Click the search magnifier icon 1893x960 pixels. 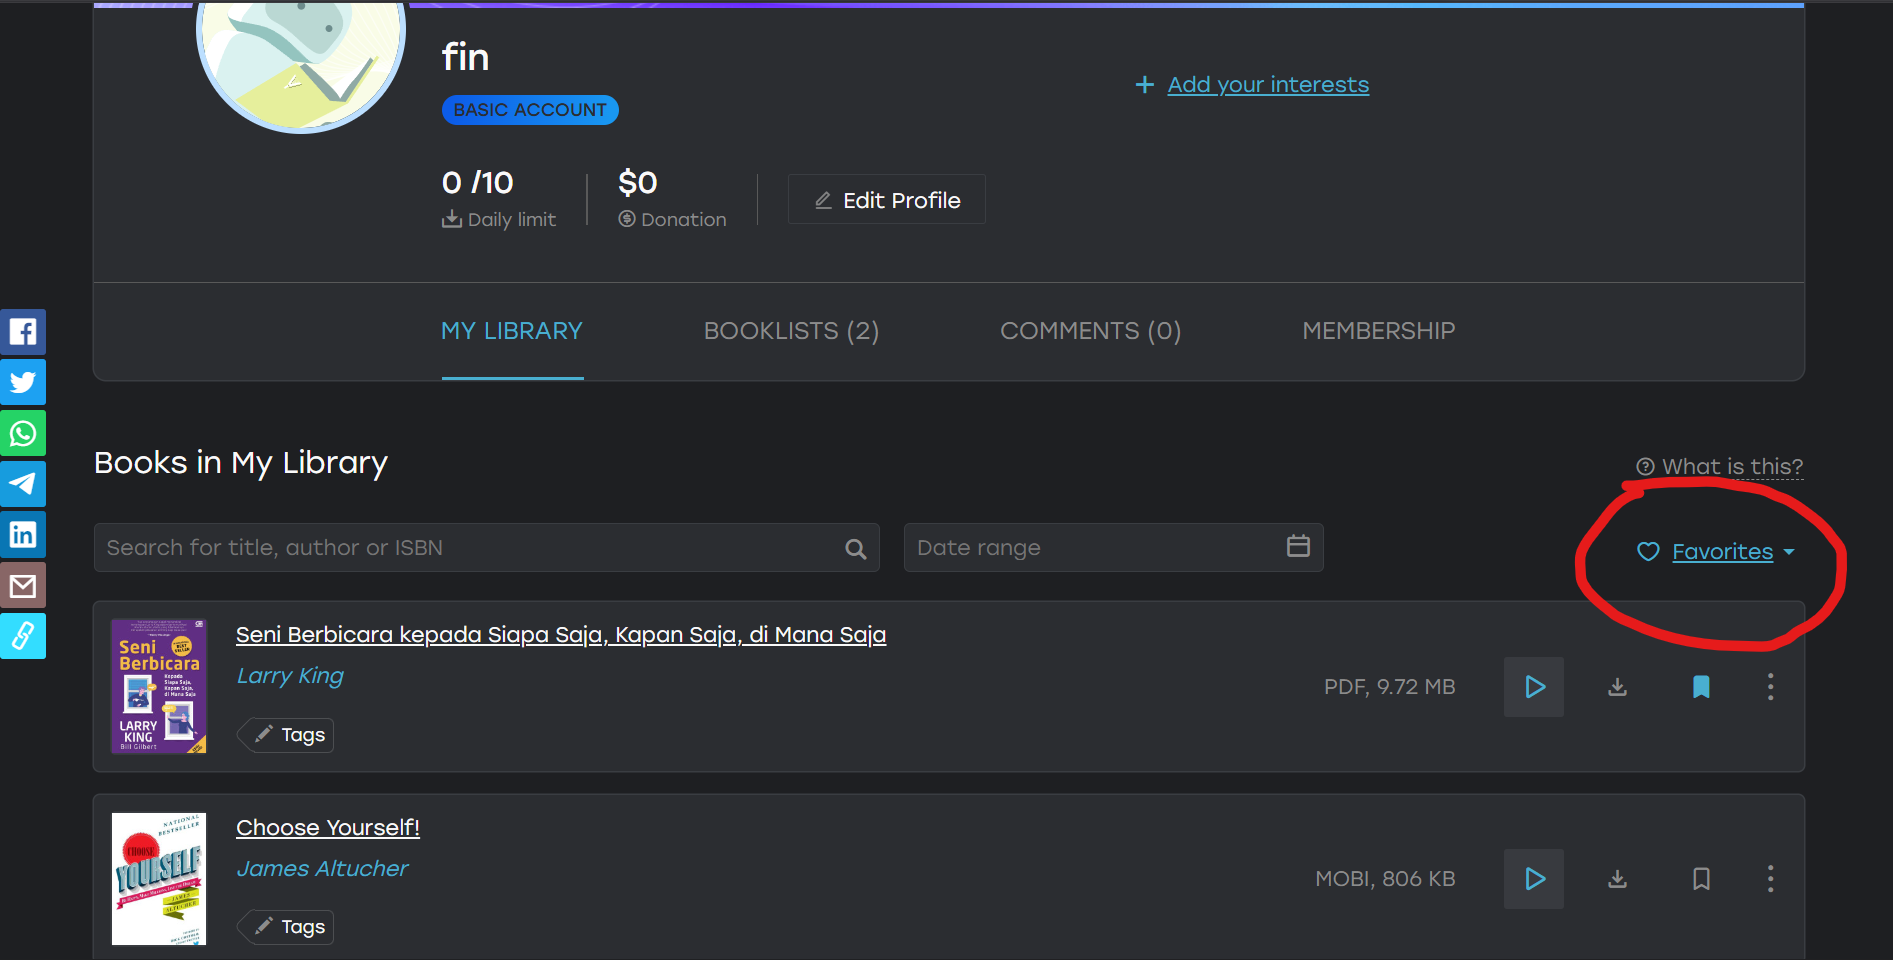click(x=855, y=548)
